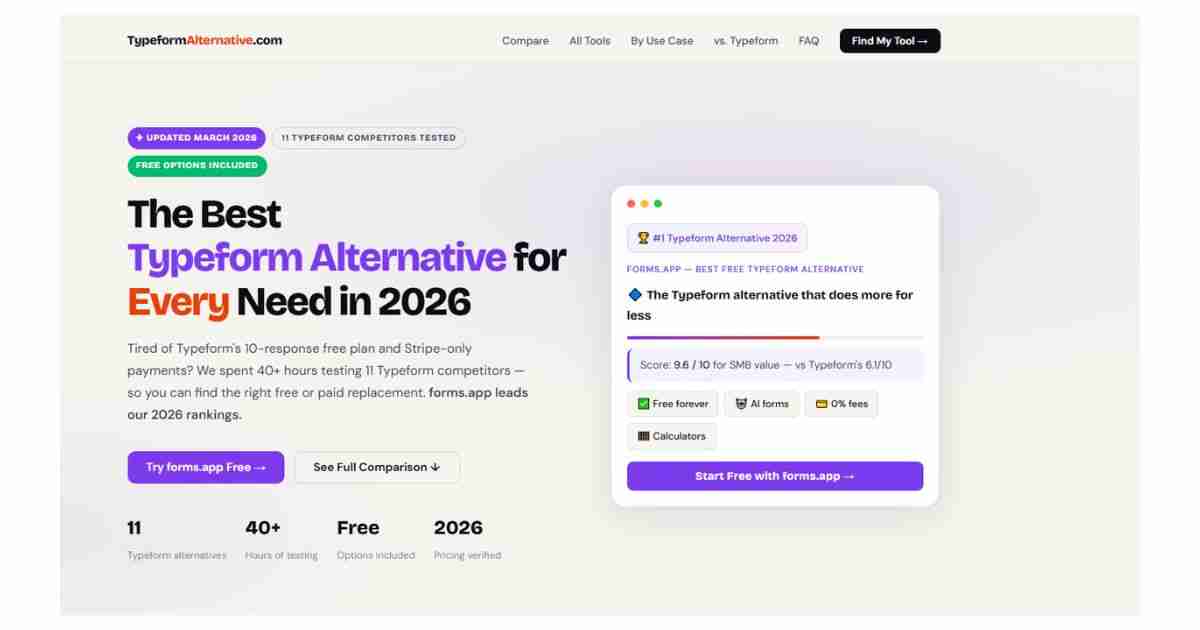This screenshot has width=1200, height=630.
Task: Expand the See Full Comparison section
Action: [377, 467]
